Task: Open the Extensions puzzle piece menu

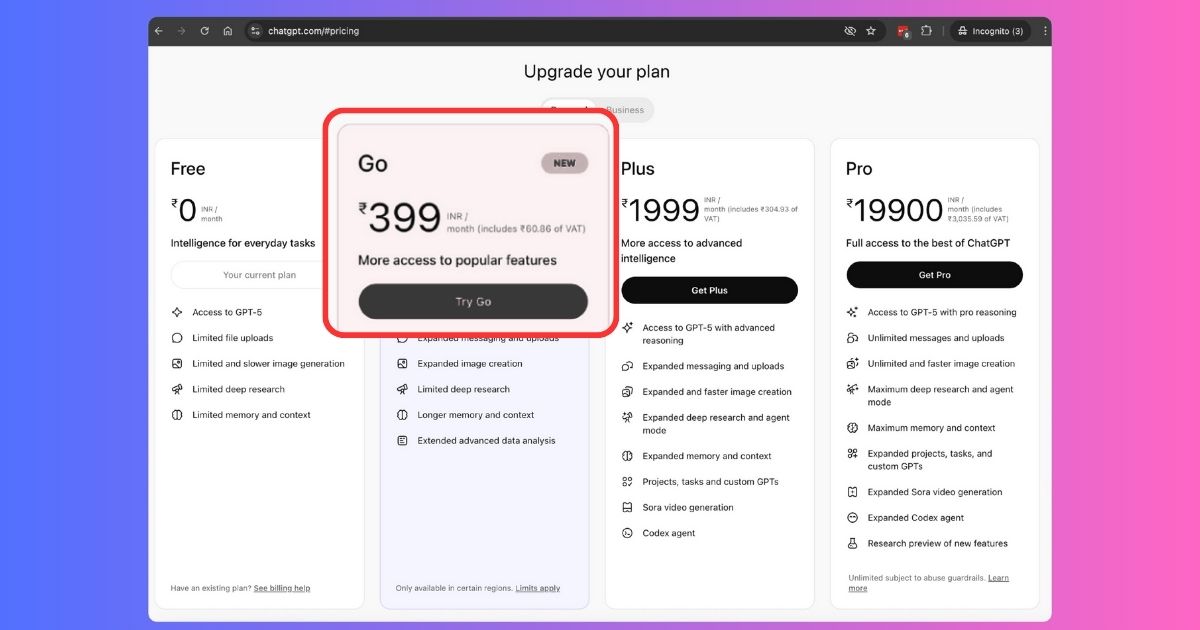Action: (x=927, y=31)
